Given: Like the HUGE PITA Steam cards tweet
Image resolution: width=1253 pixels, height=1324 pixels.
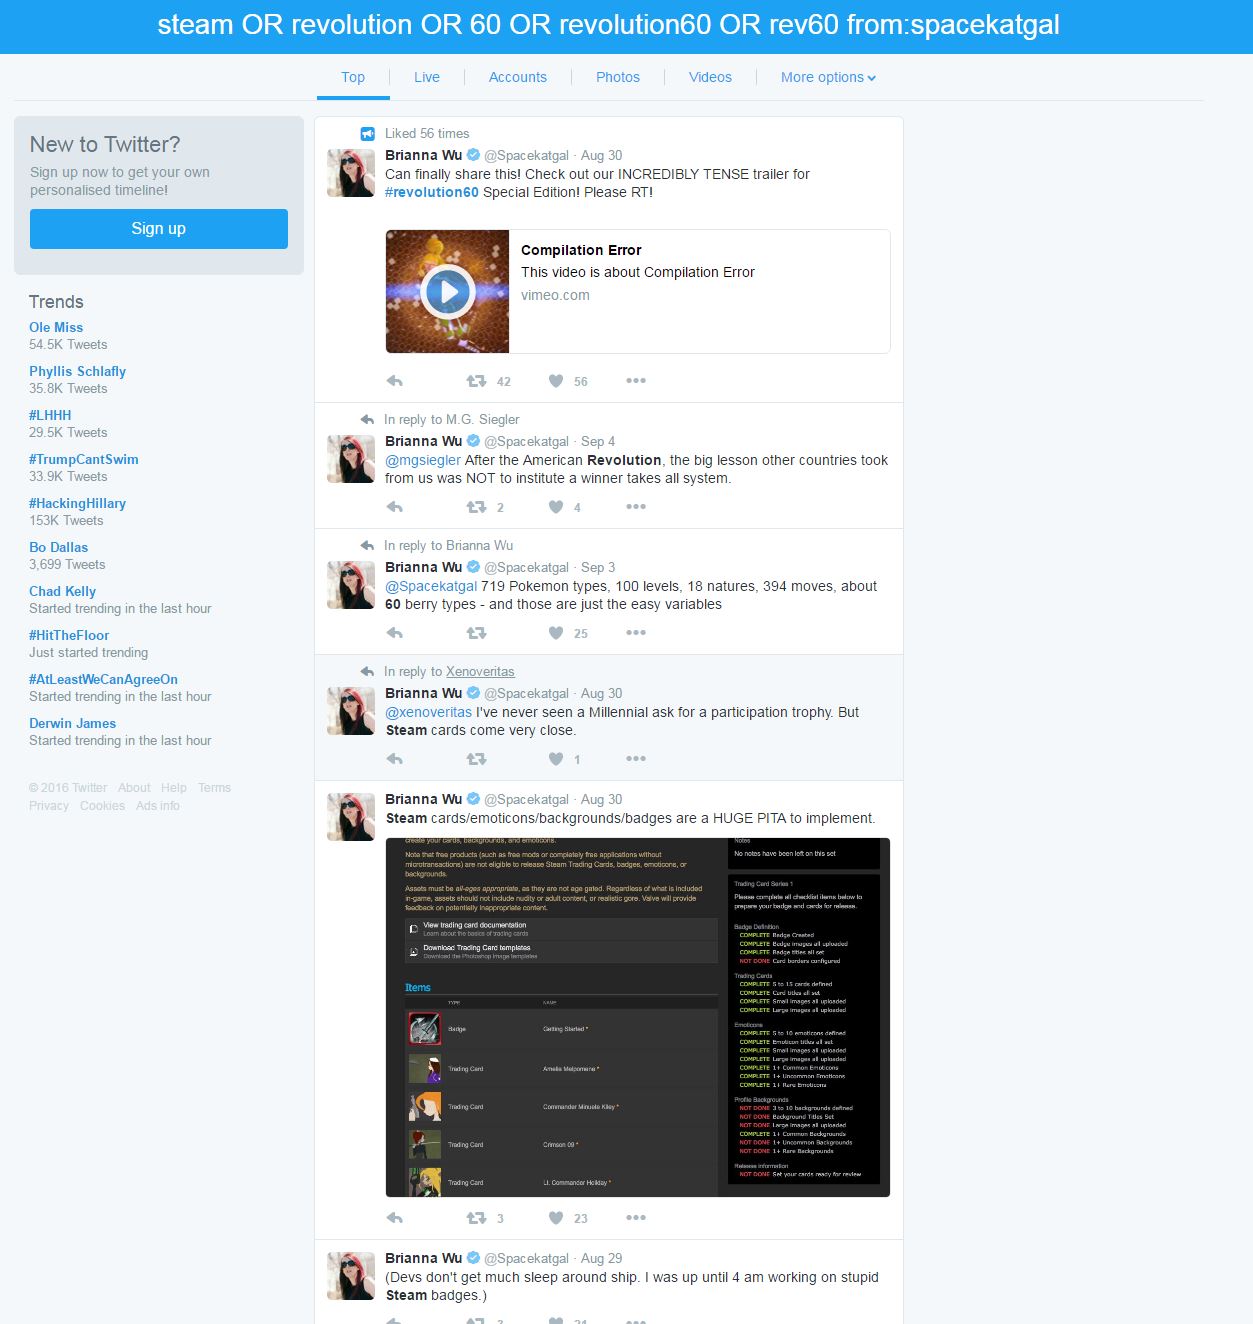Looking at the screenshot, I should [556, 1218].
